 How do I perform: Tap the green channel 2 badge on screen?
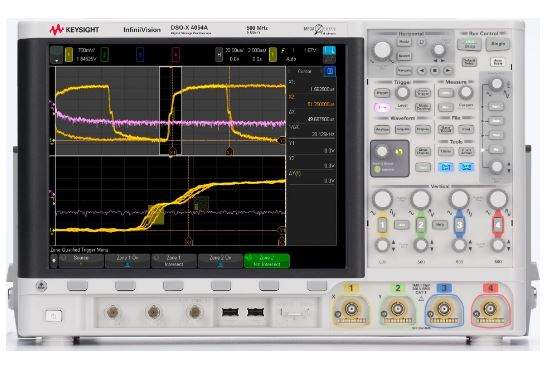coord(104,55)
